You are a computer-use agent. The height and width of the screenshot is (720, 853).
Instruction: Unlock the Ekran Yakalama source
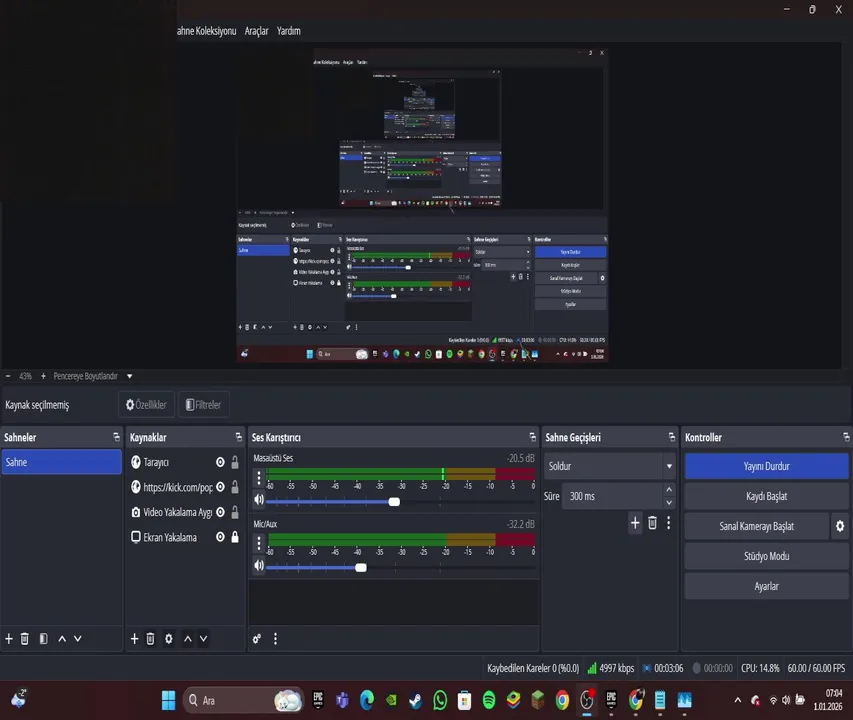click(x=235, y=537)
